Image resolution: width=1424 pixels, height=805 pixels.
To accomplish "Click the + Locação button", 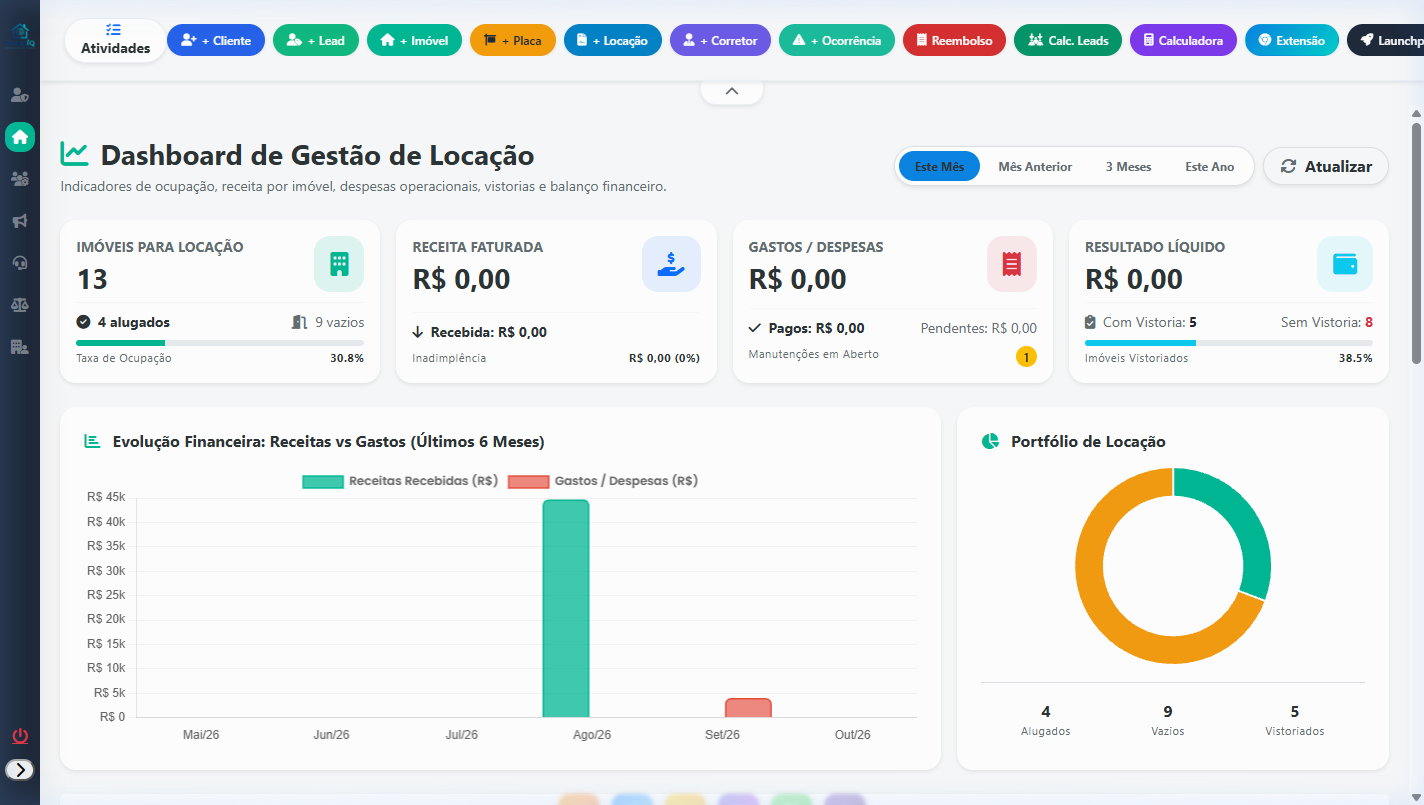I will (x=613, y=40).
